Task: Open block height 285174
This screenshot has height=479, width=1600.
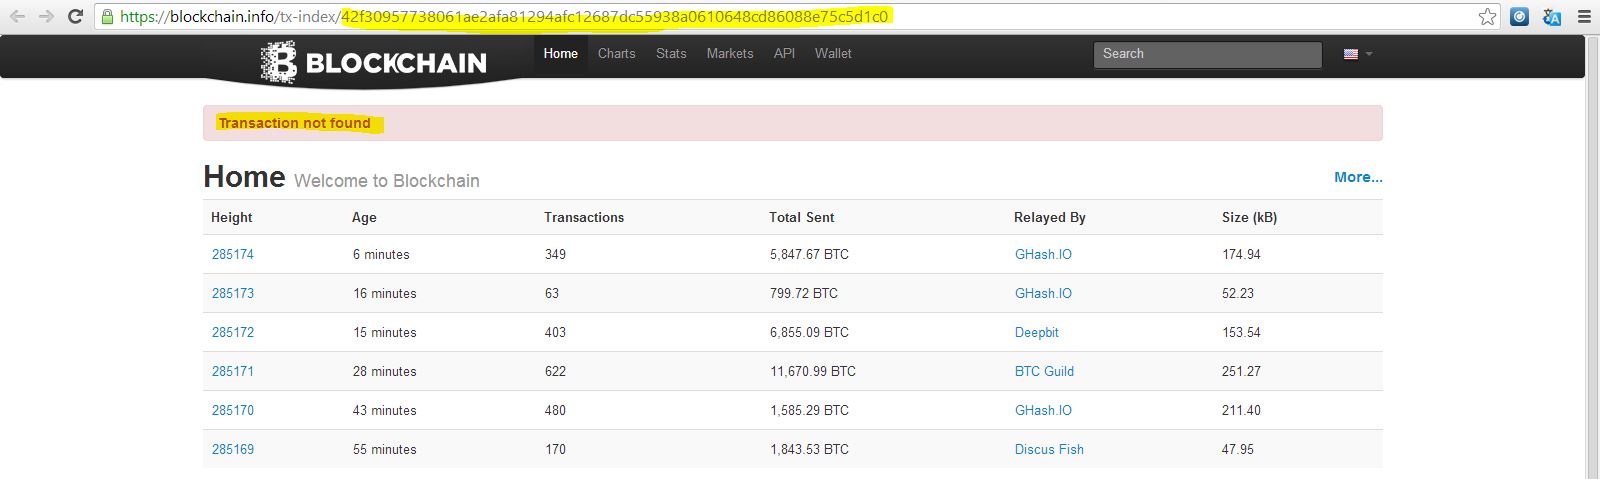Action: click(233, 254)
